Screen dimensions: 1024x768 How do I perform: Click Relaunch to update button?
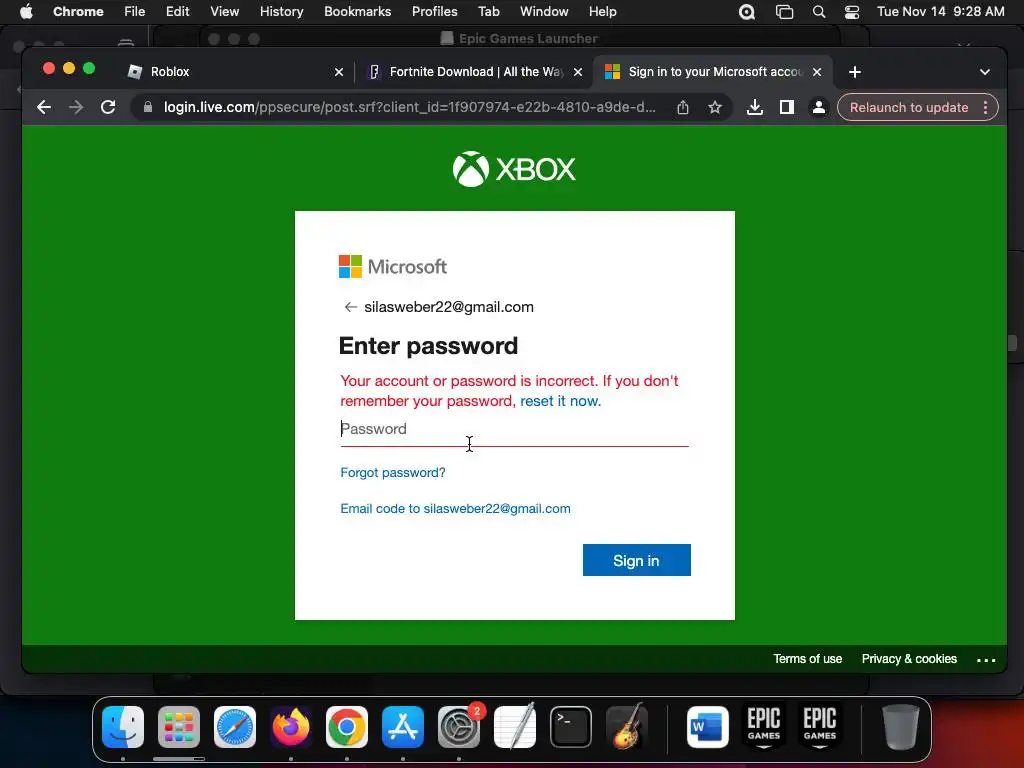[908, 107]
